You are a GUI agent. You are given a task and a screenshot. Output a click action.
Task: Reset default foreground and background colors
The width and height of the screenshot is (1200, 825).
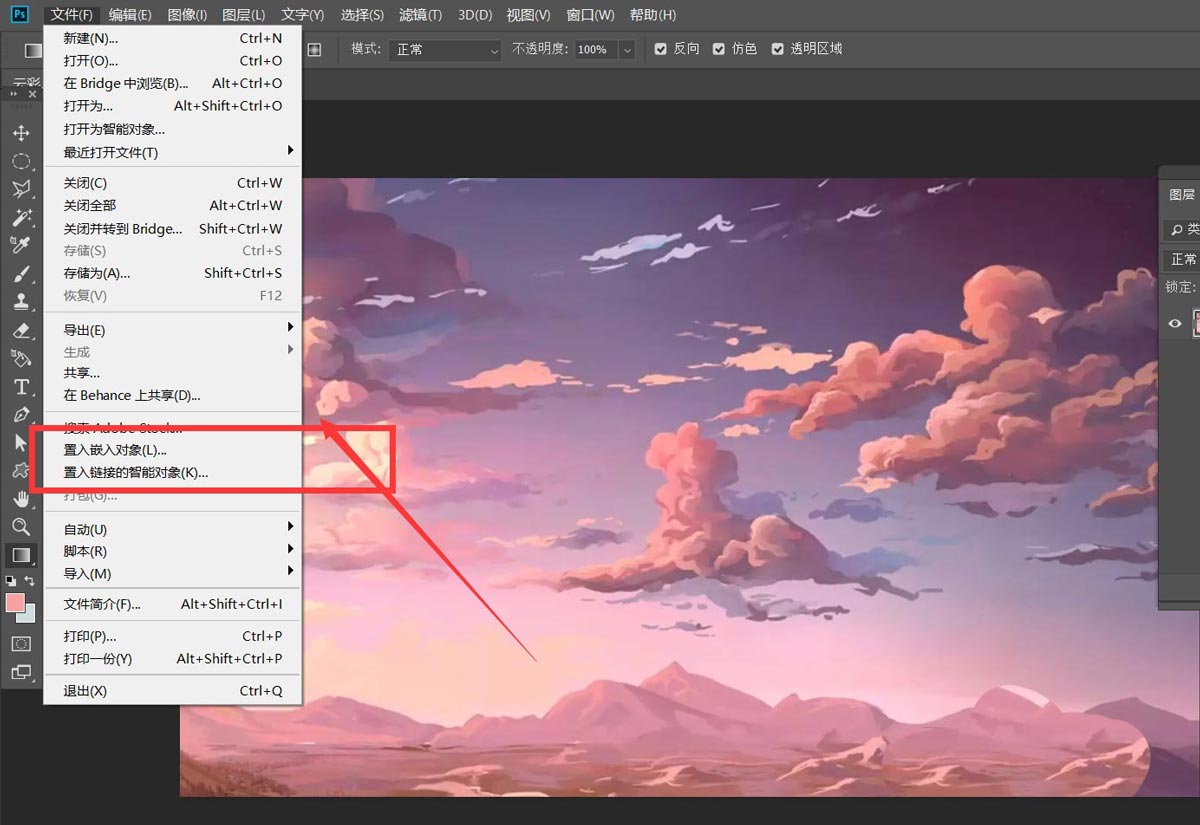click(11, 580)
